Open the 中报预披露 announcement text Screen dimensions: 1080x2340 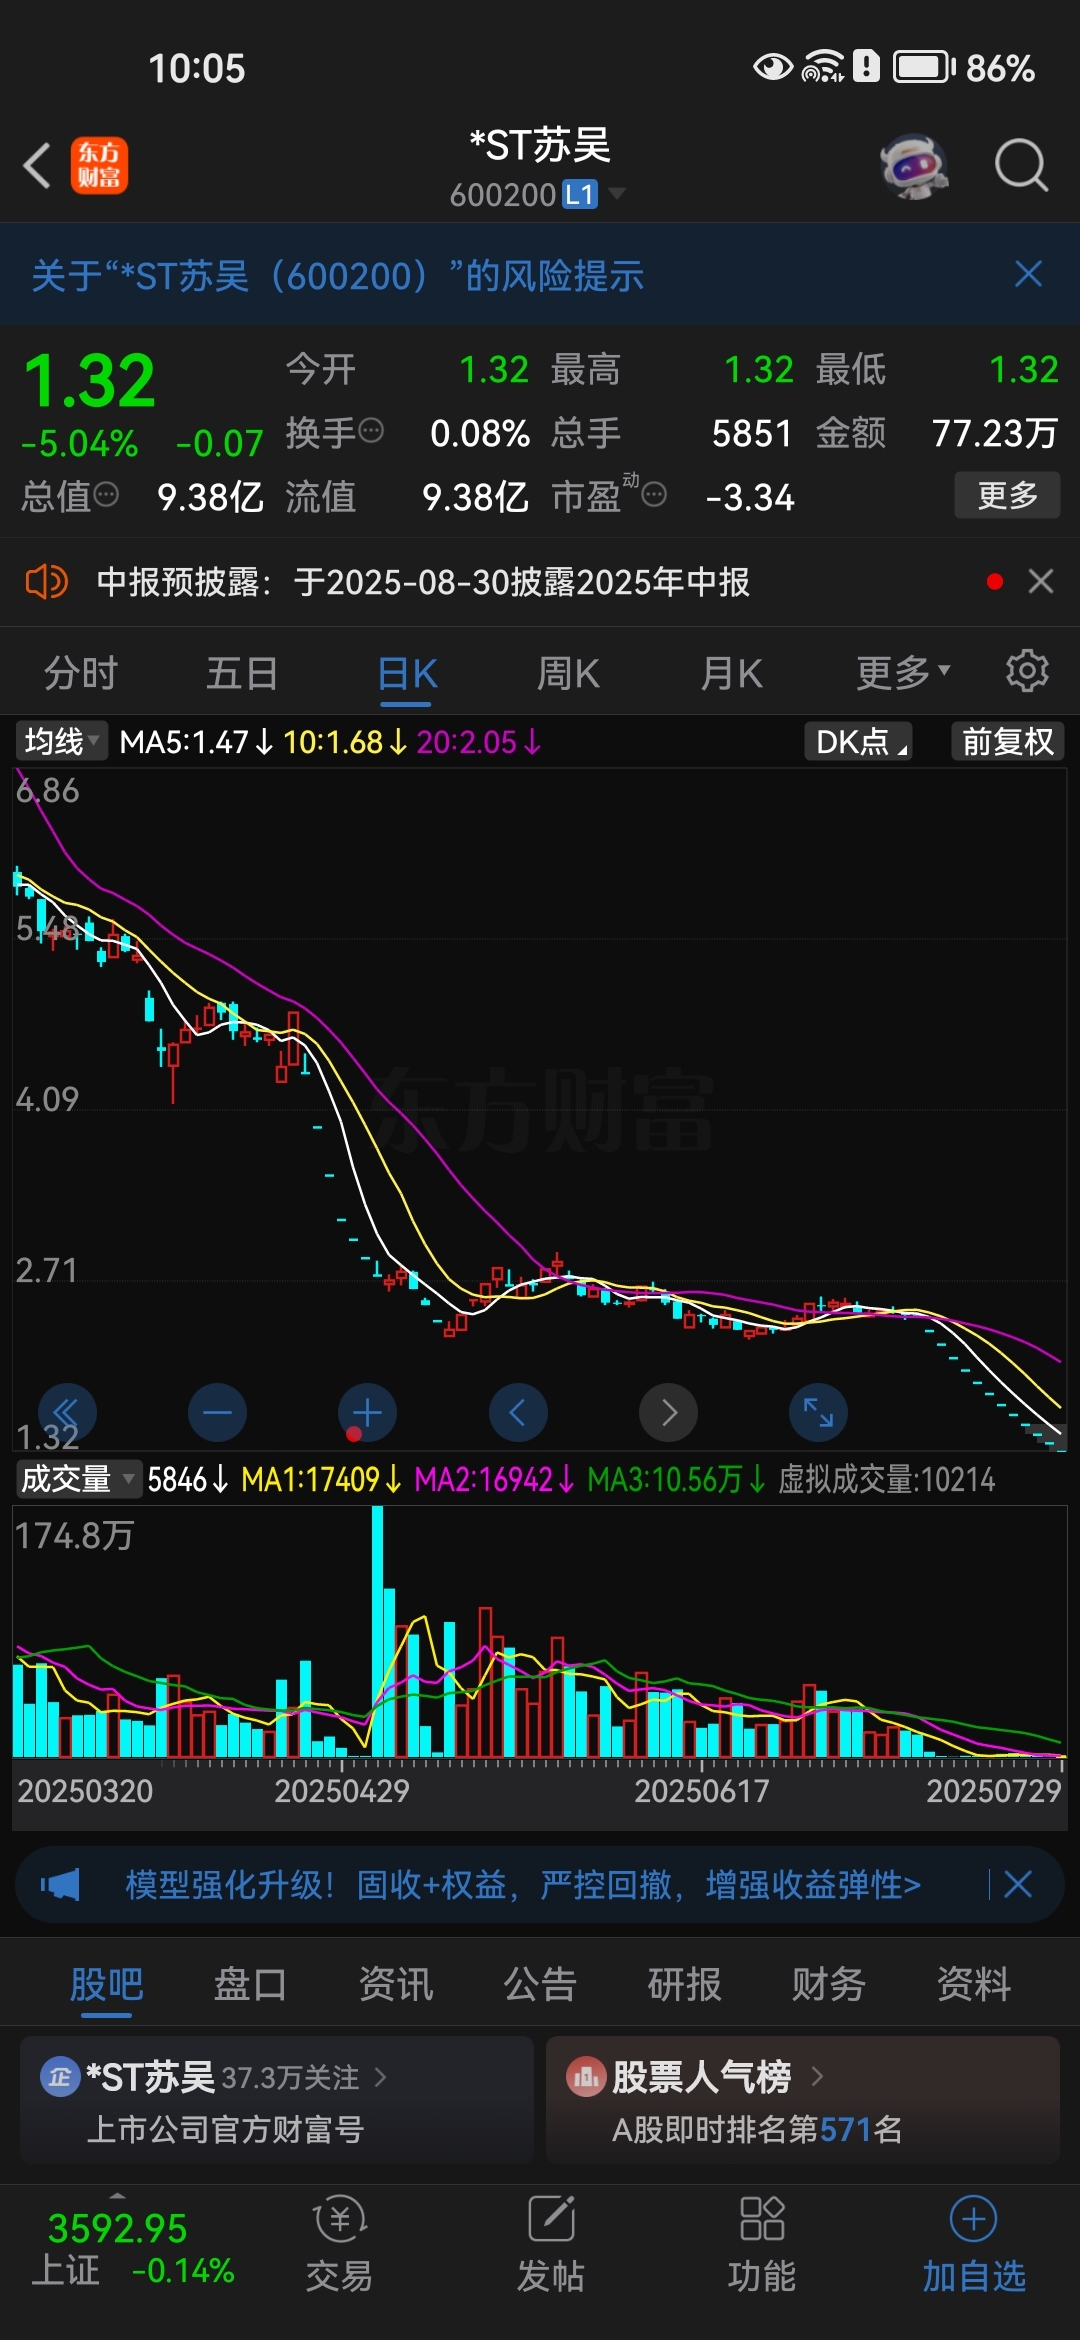(423, 582)
